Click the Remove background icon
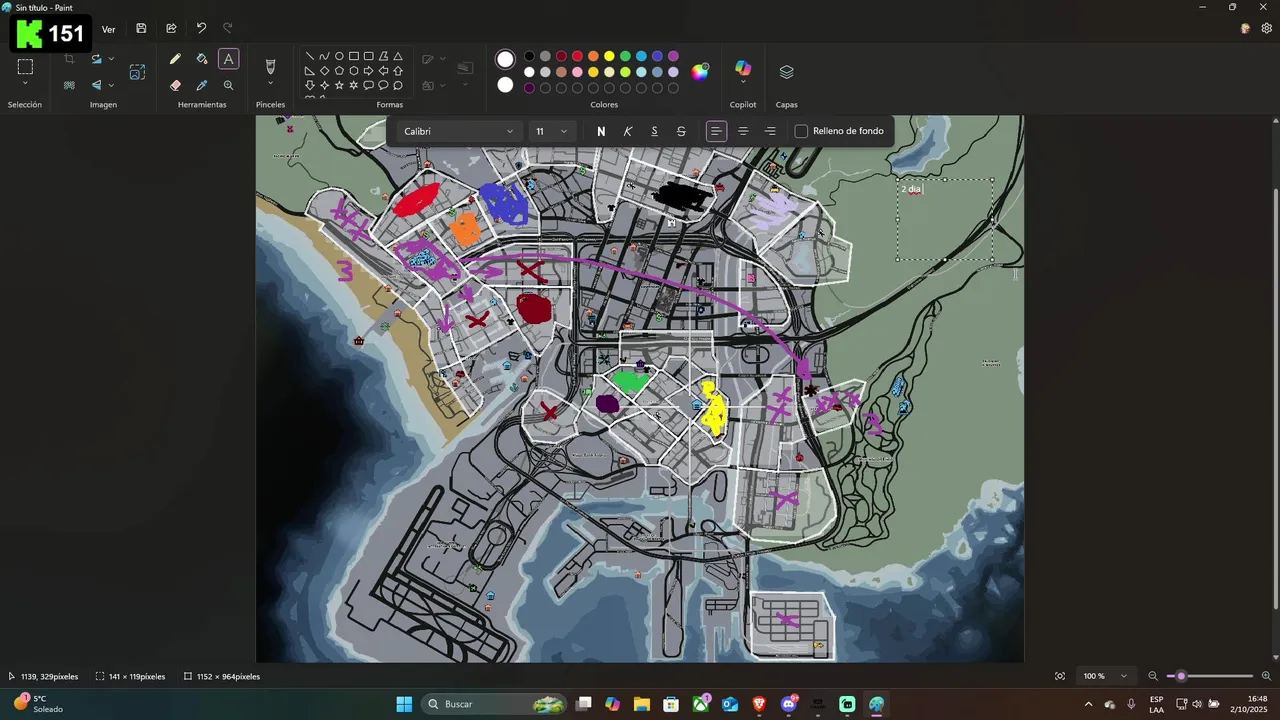Screen dimensions: 1280x720 [x=69, y=86]
